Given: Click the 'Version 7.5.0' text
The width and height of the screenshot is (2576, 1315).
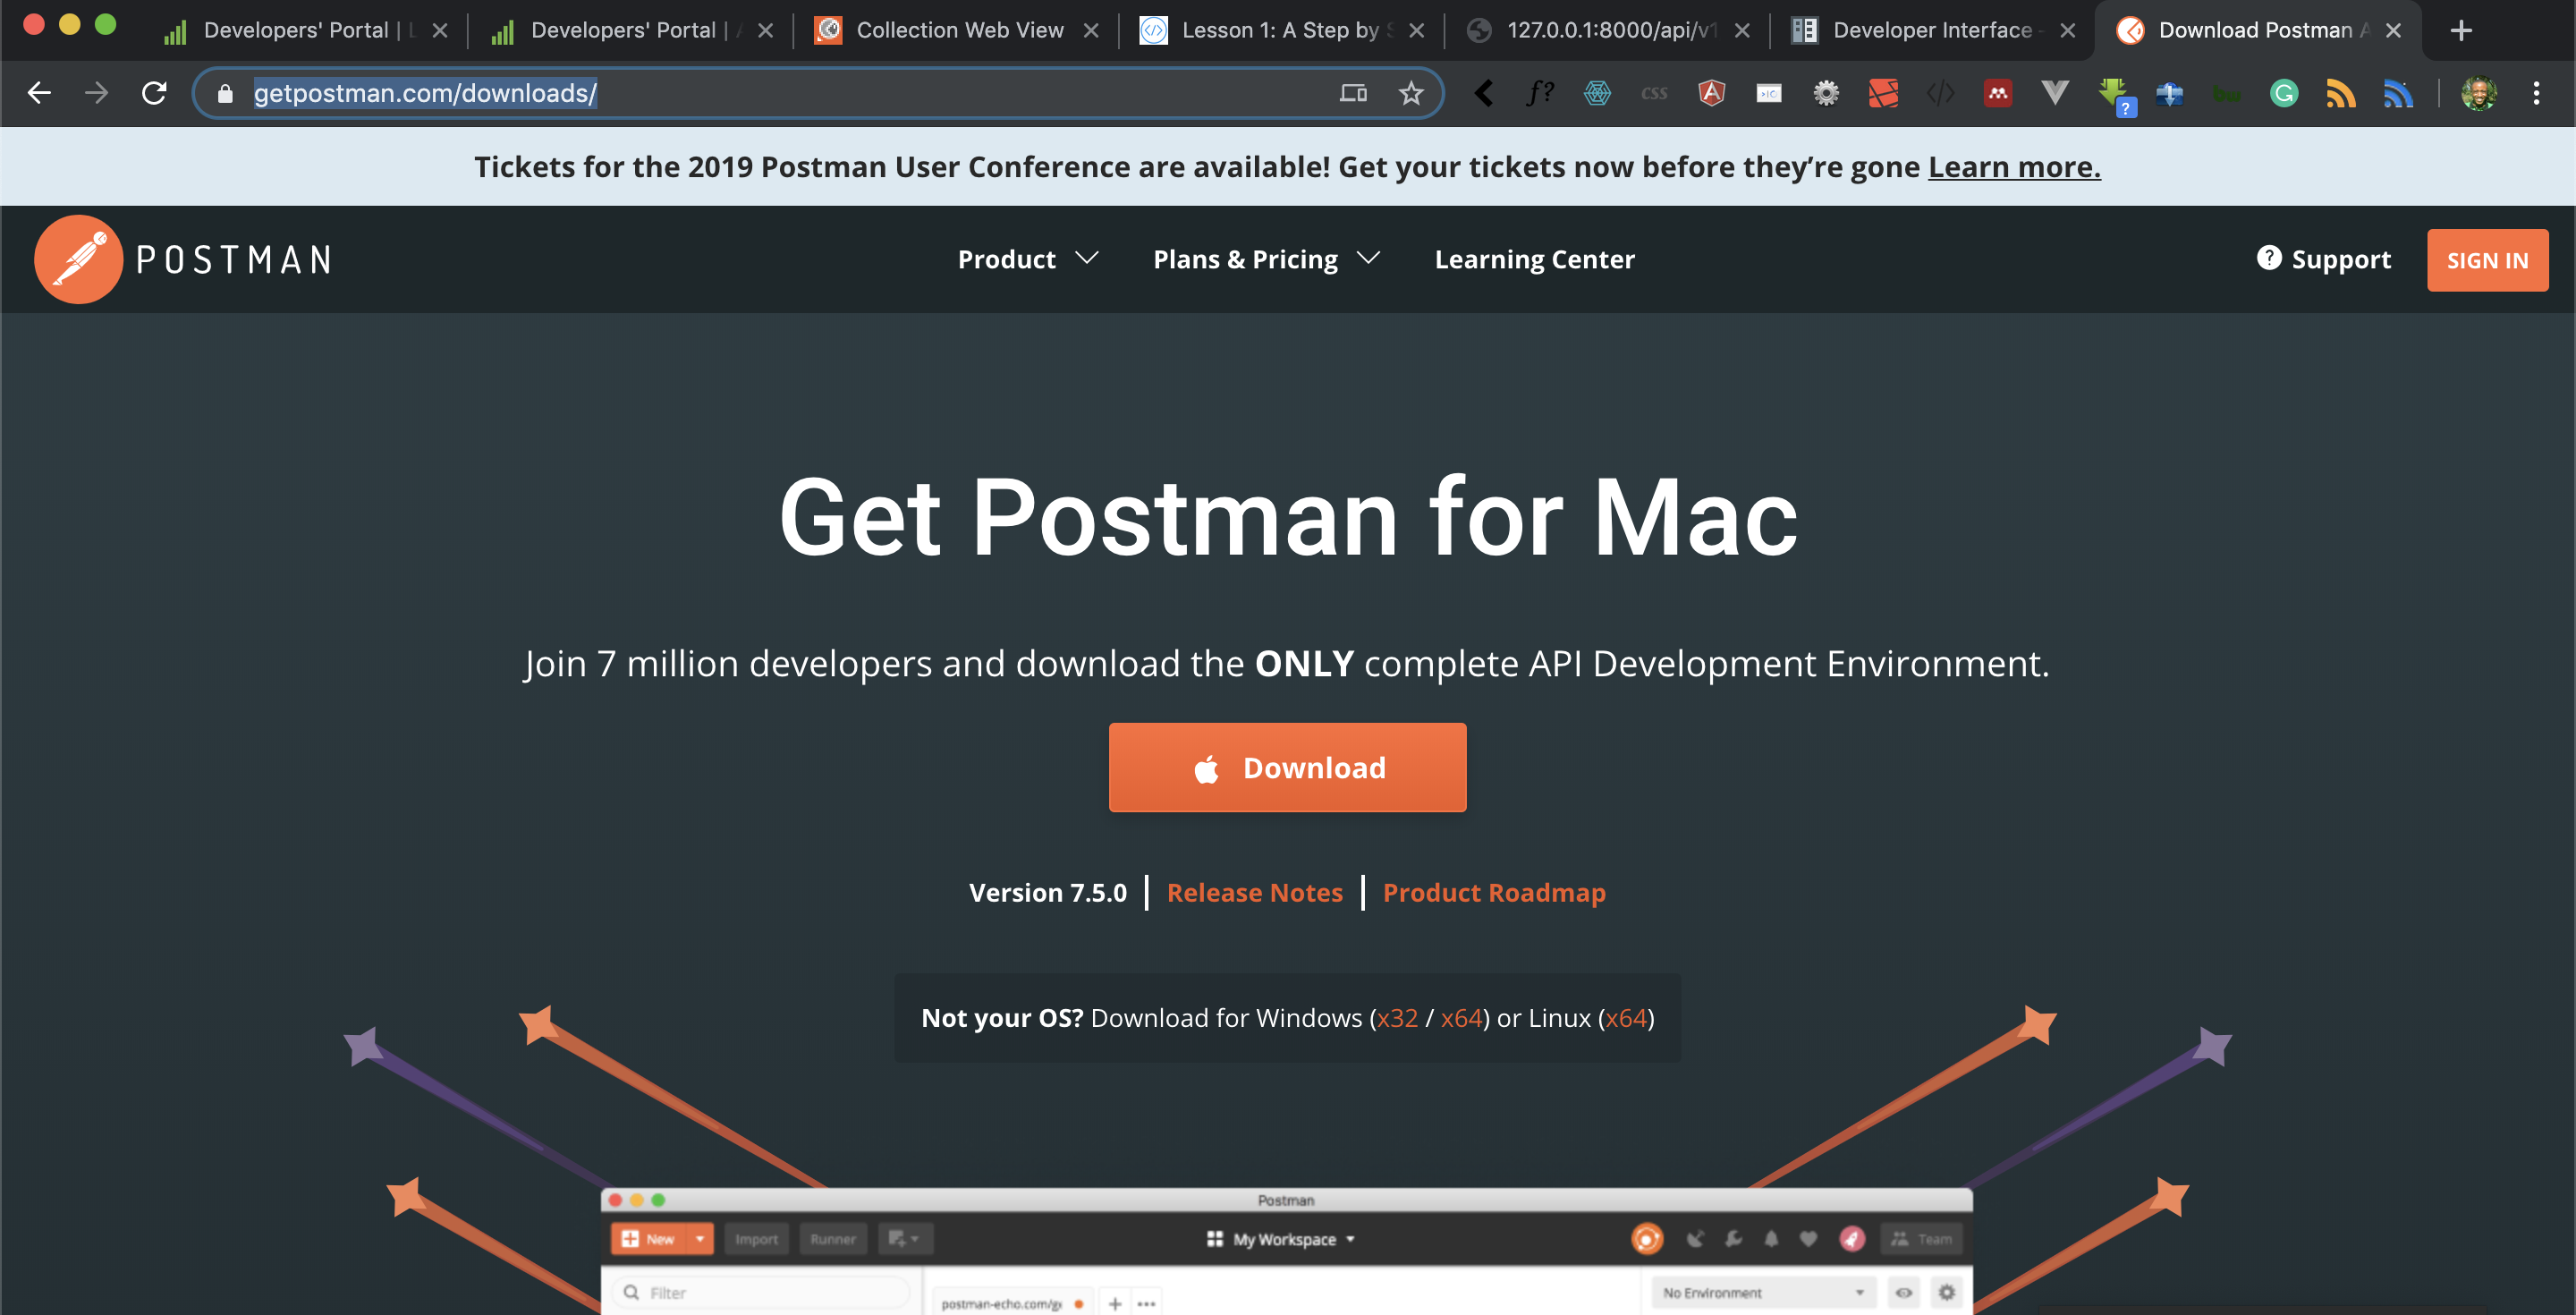Looking at the screenshot, I should 1047,892.
